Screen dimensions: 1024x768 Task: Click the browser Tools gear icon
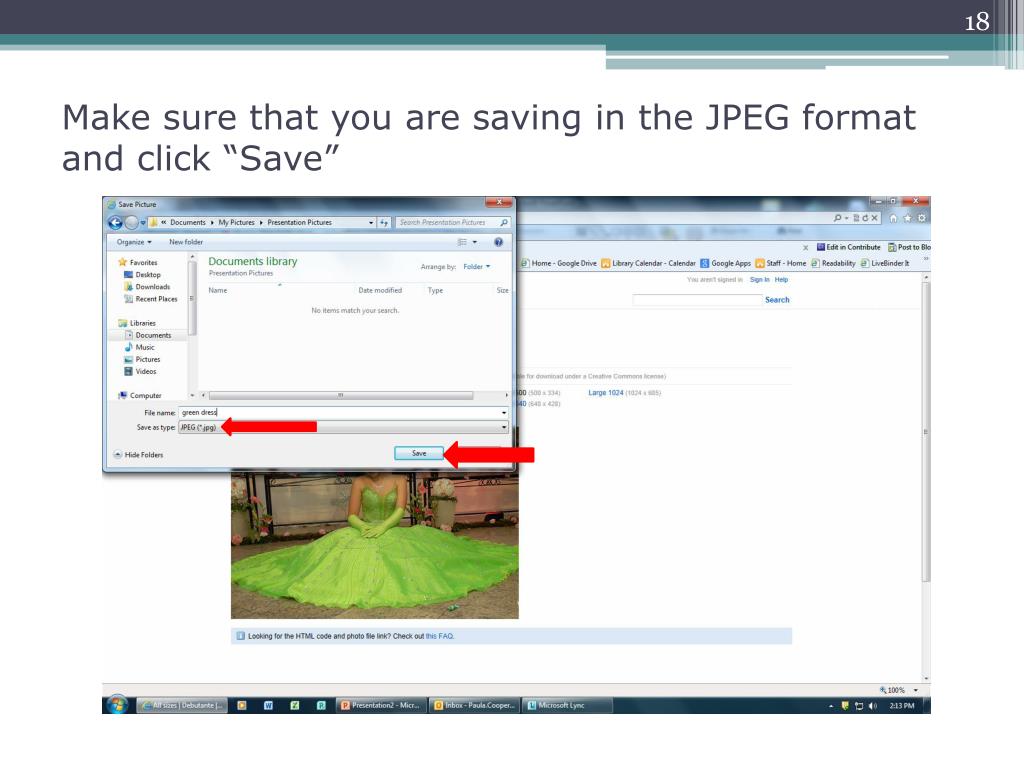click(x=921, y=218)
